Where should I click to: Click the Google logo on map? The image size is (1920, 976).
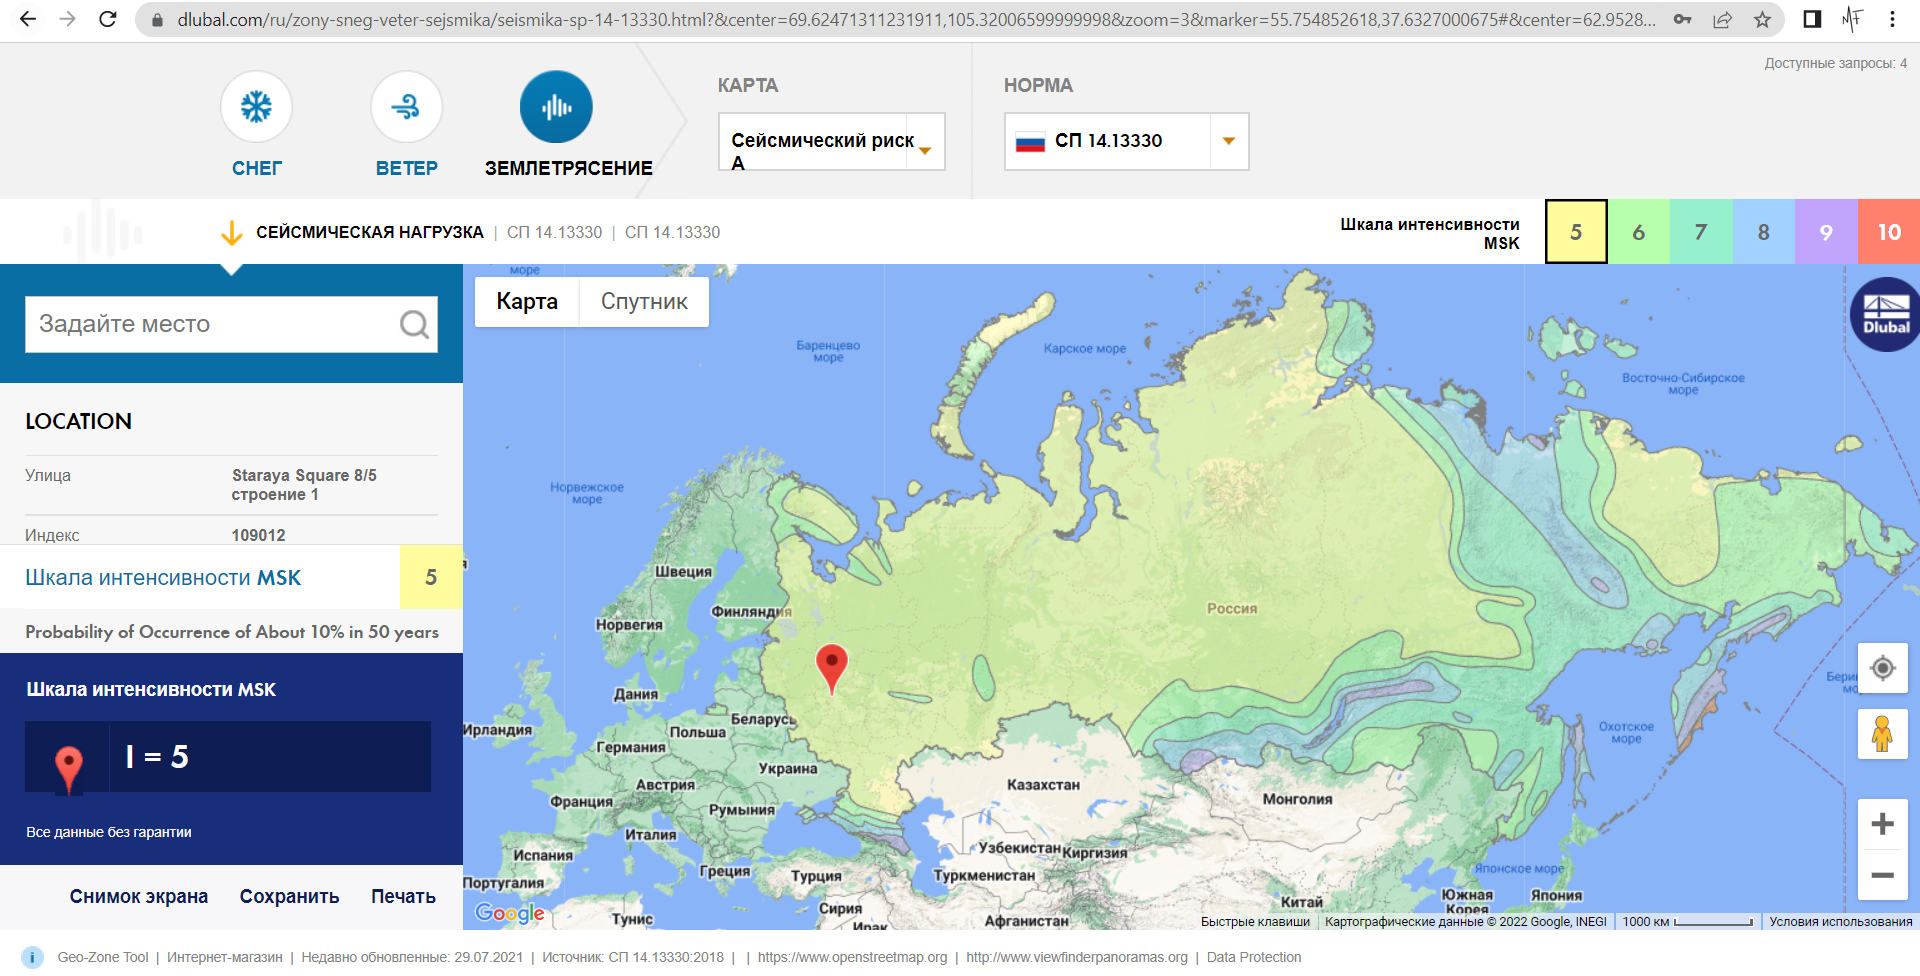[x=510, y=912]
